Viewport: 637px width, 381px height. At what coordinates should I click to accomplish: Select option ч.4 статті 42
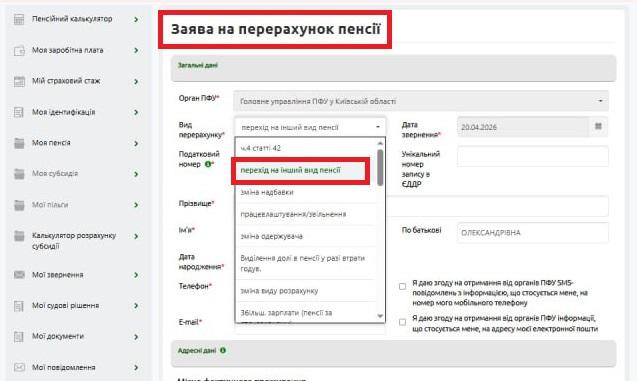[x=306, y=148]
